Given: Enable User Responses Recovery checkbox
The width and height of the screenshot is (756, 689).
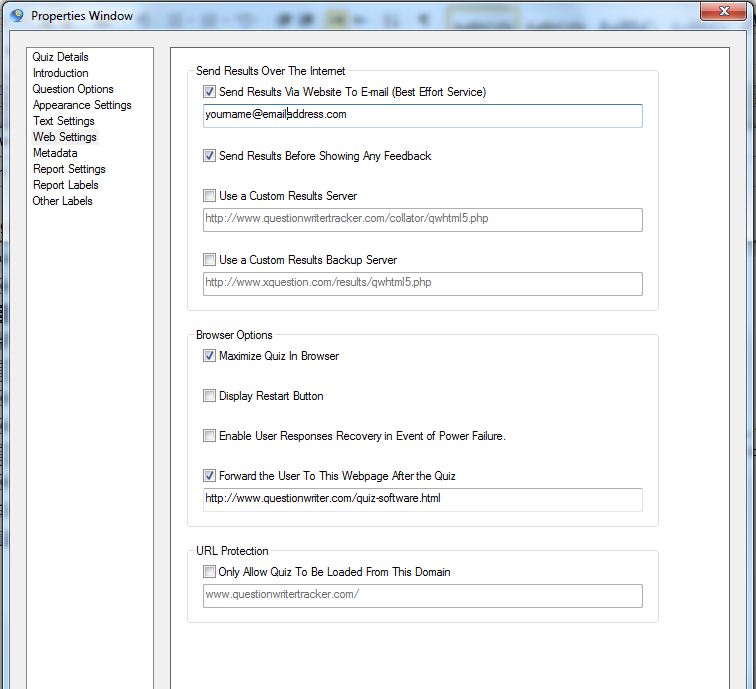Looking at the screenshot, I should (x=209, y=436).
